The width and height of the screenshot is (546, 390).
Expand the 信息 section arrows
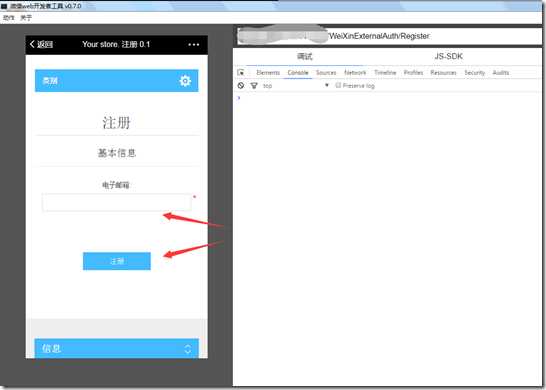click(188, 349)
